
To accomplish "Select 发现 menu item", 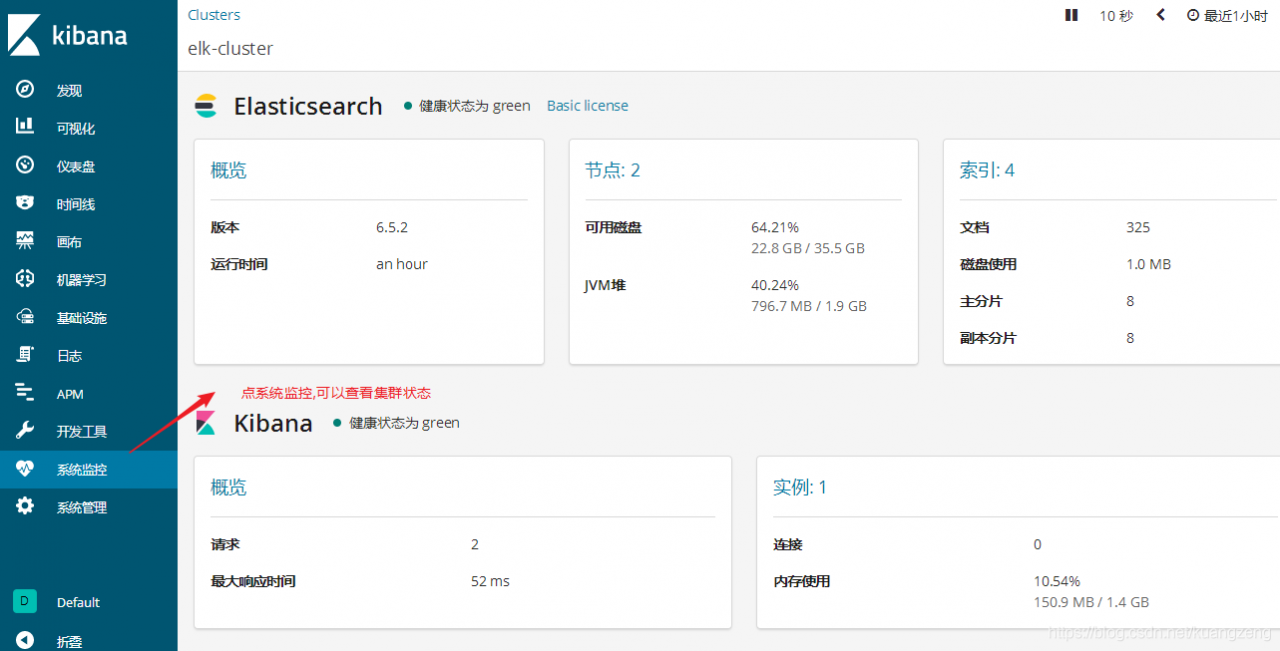I will (69, 91).
